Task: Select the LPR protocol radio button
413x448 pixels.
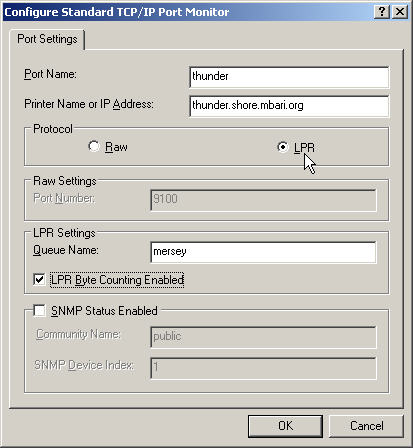Action: (283, 147)
